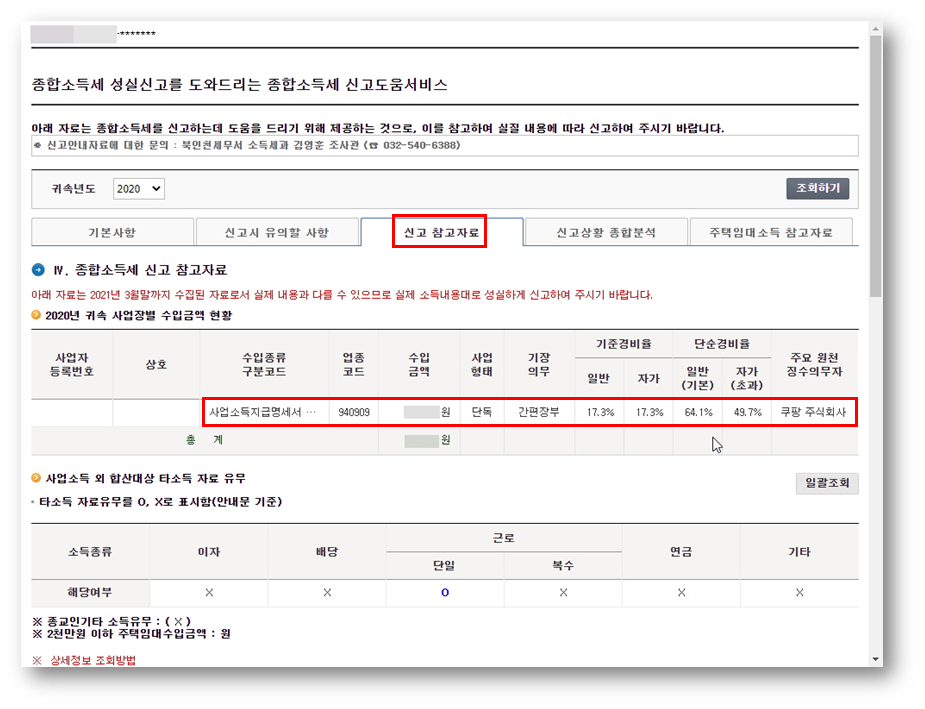Click the X mark under 연금
The width and height of the screenshot is (925, 709).
tap(681, 592)
